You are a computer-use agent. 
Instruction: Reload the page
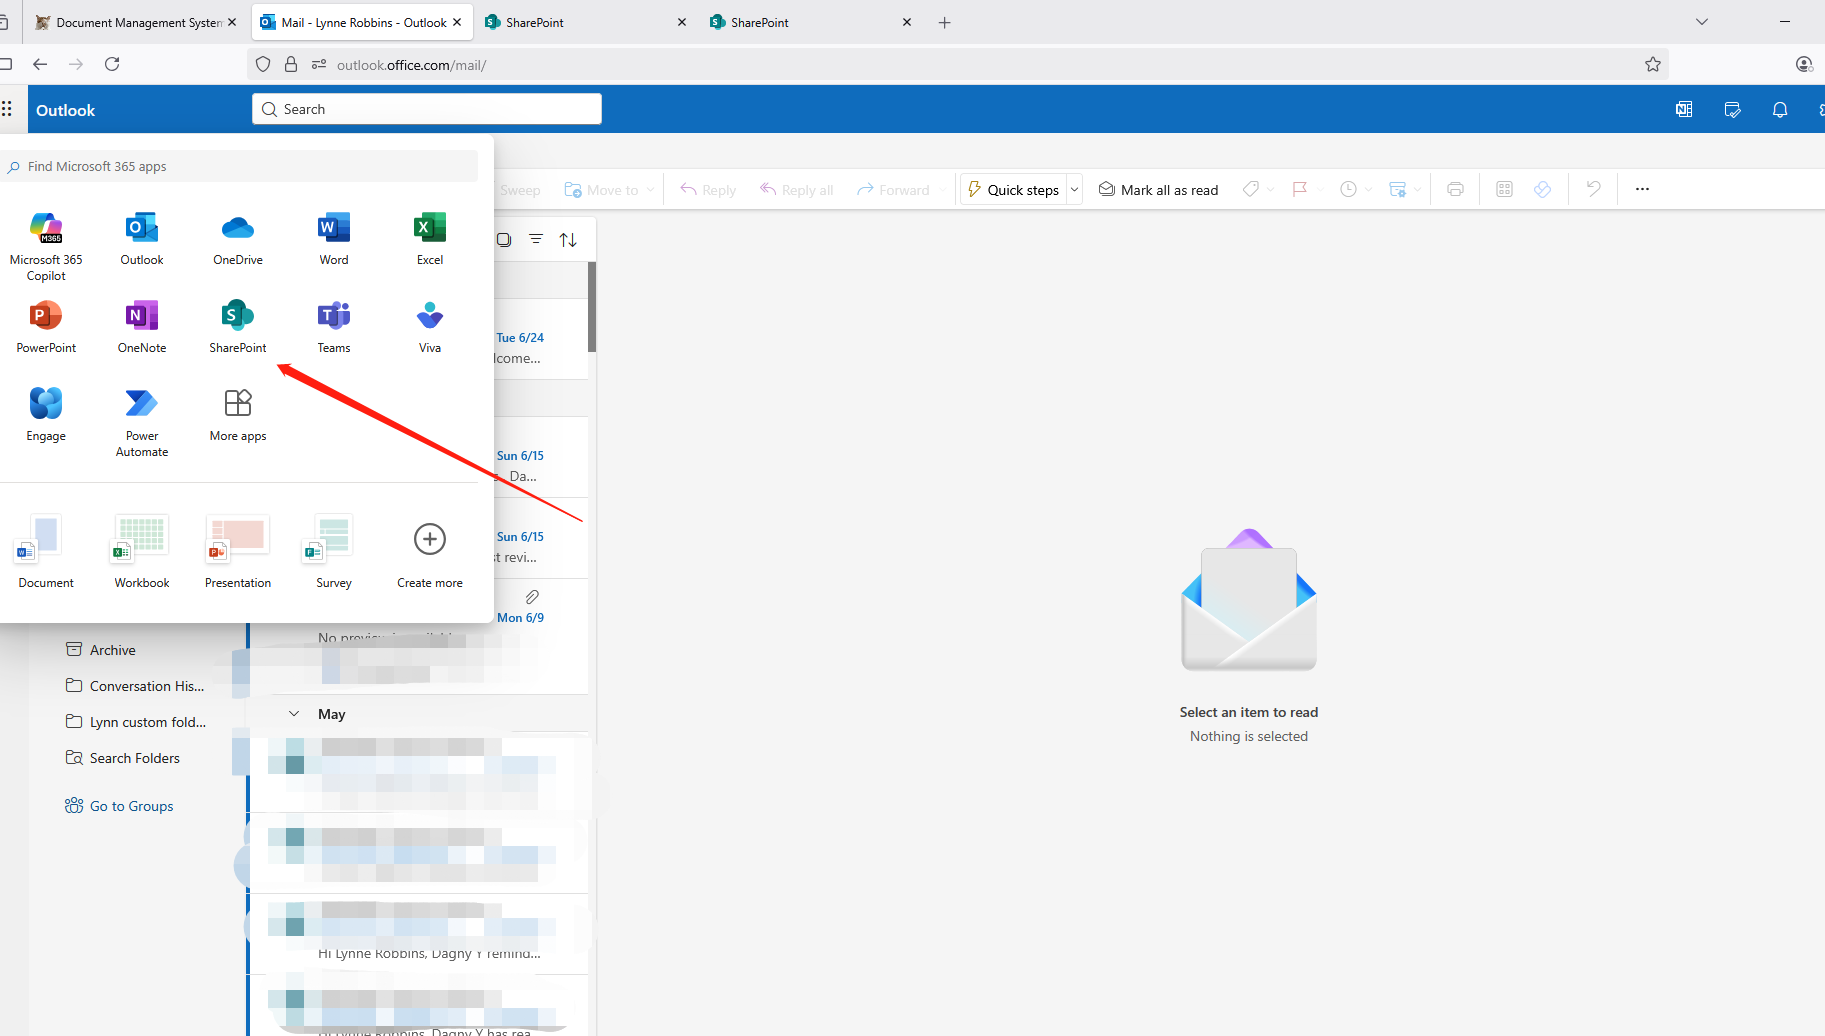click(x=112, y=64)
